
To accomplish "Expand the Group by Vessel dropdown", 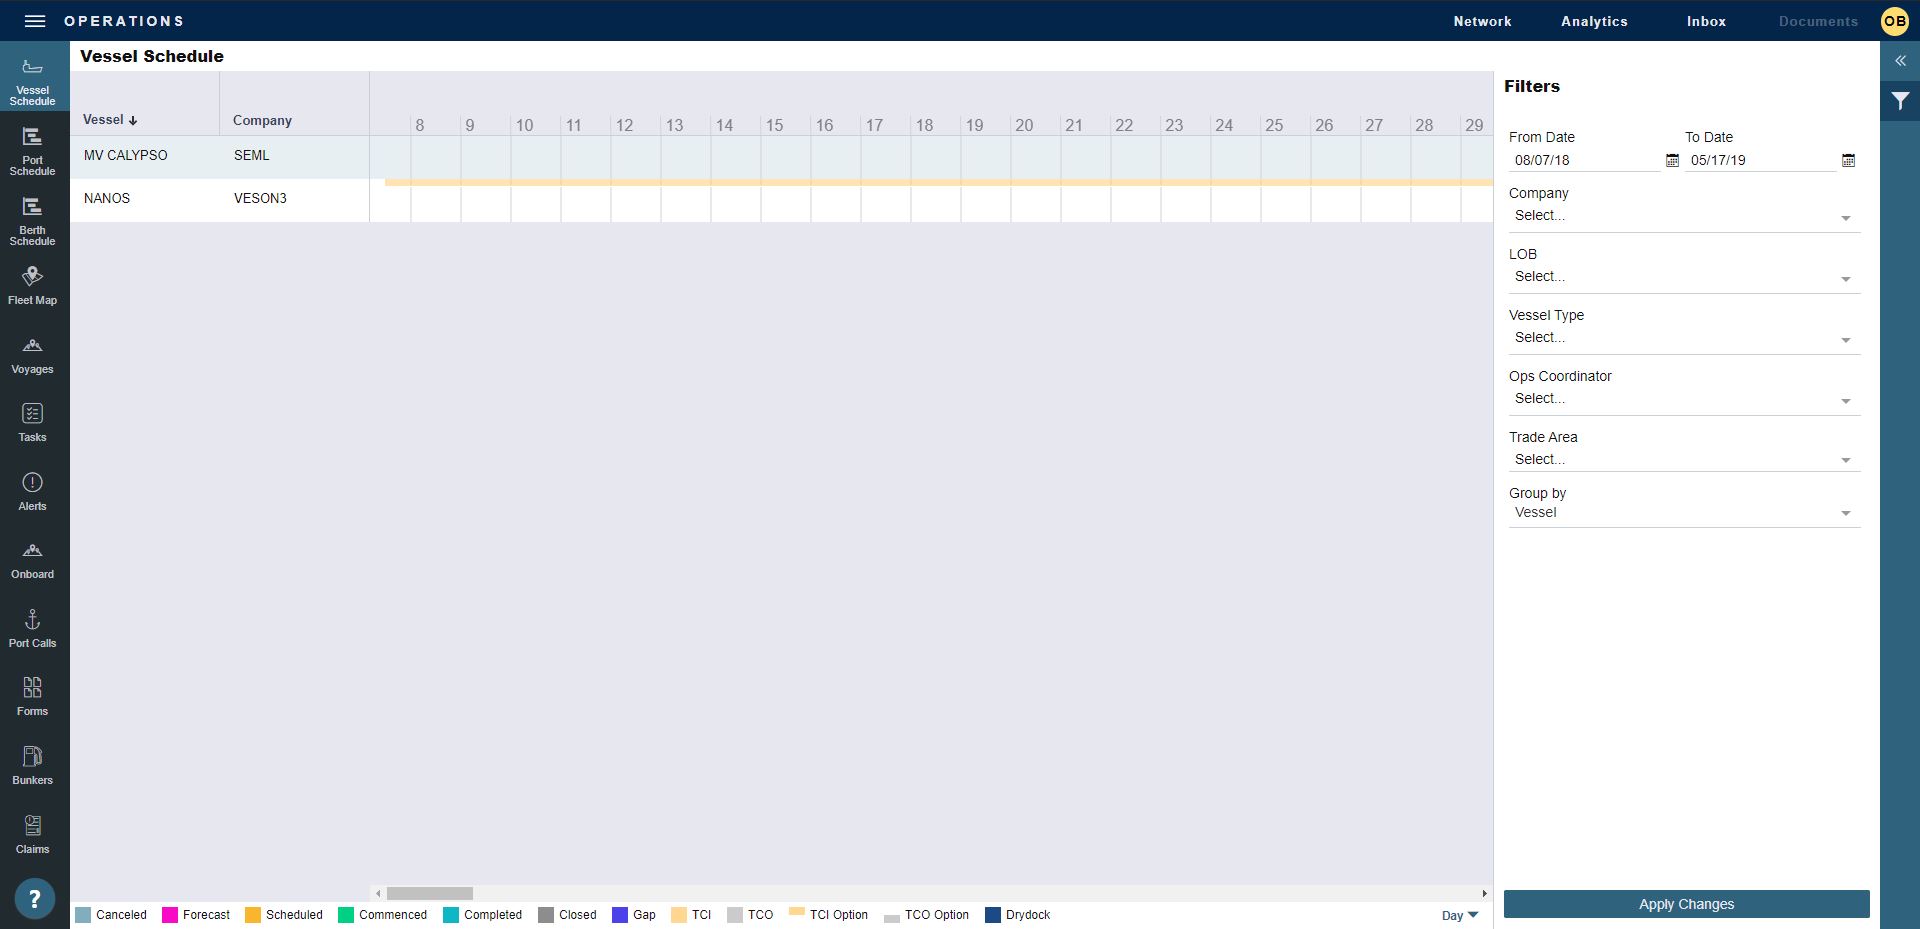I will 1845,513.
